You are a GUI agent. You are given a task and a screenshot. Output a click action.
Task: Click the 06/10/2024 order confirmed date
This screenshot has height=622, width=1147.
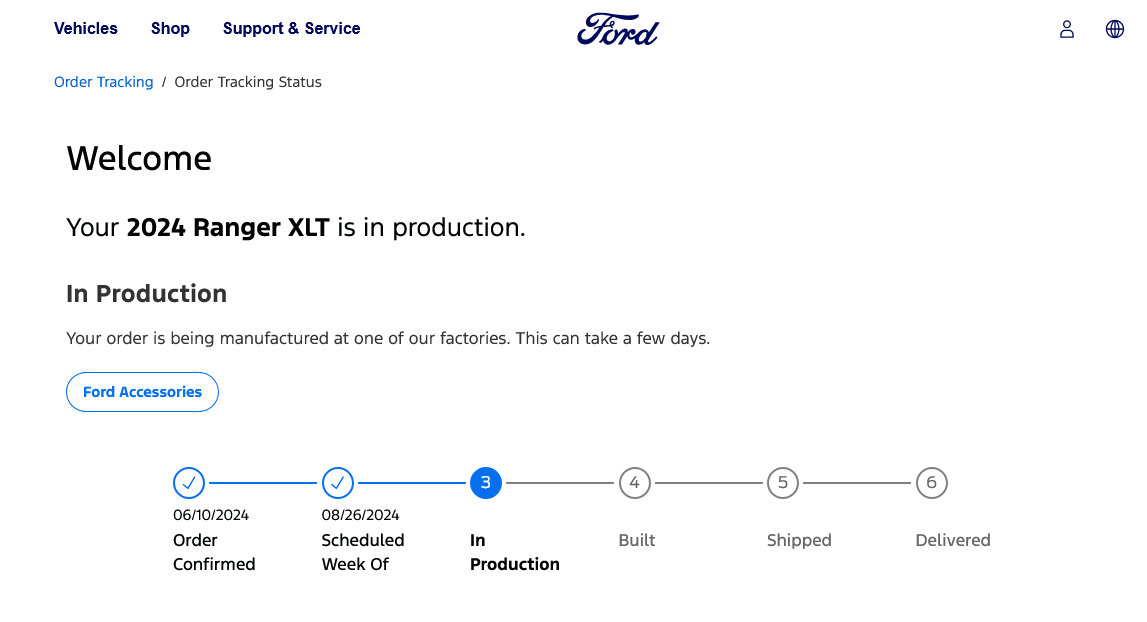(x=211, y=515)
